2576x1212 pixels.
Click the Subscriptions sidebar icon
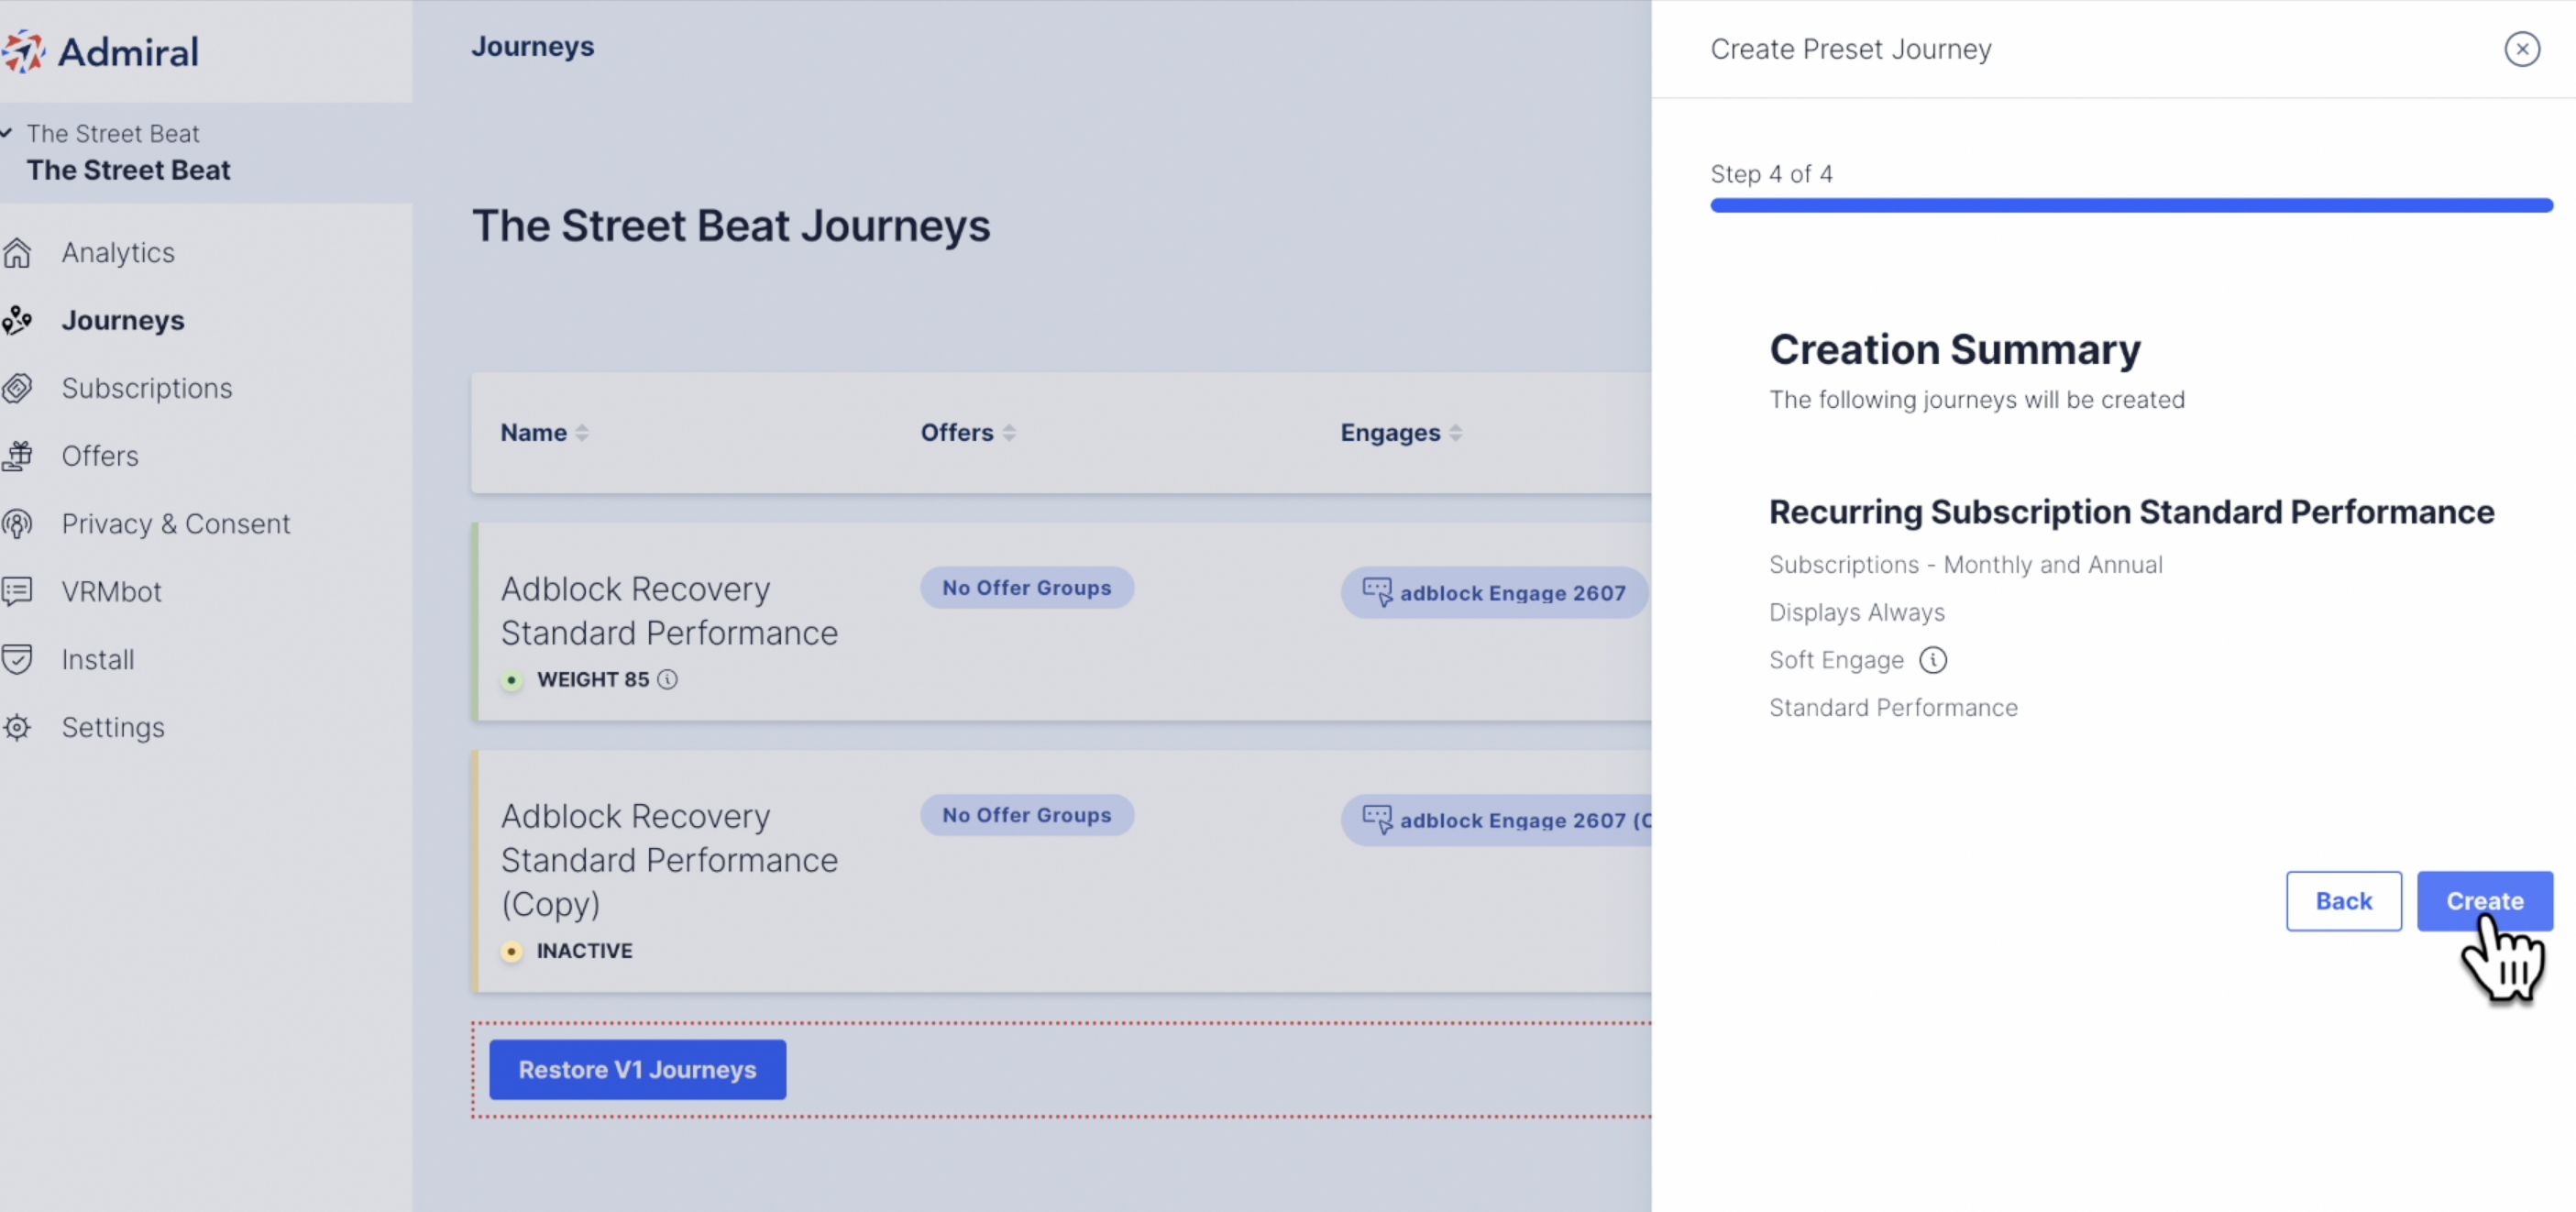17,388
